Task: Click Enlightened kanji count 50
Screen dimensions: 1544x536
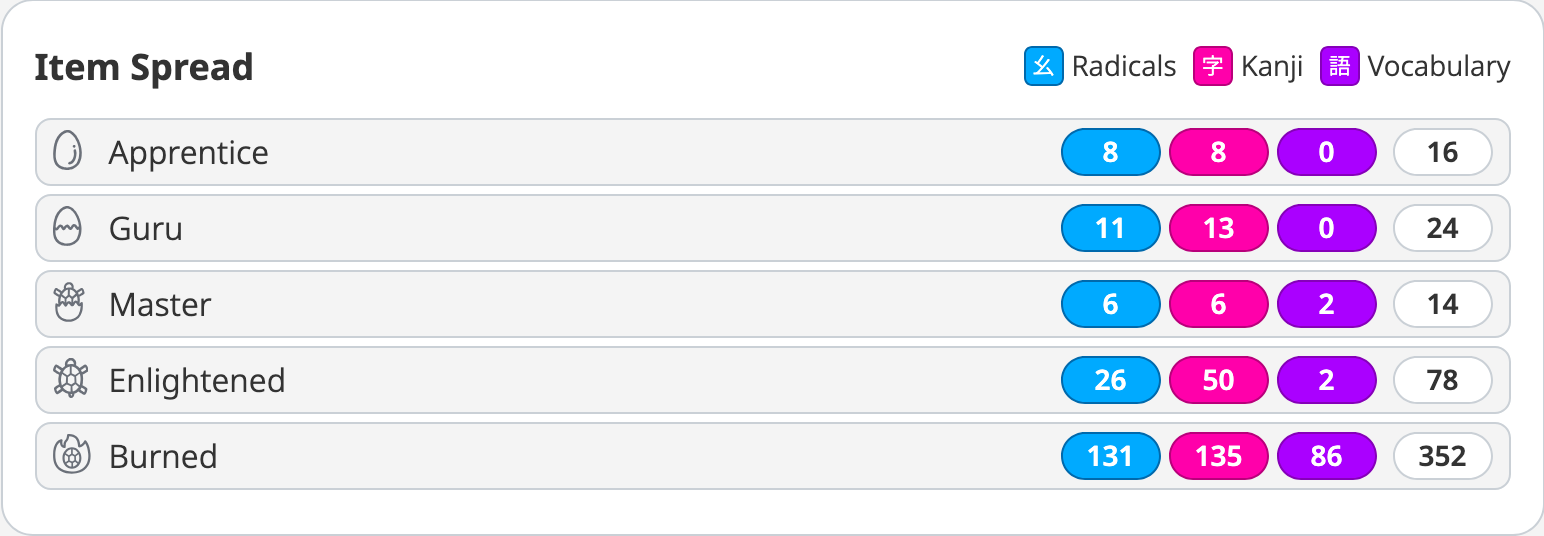Action: coord(1218,380)
